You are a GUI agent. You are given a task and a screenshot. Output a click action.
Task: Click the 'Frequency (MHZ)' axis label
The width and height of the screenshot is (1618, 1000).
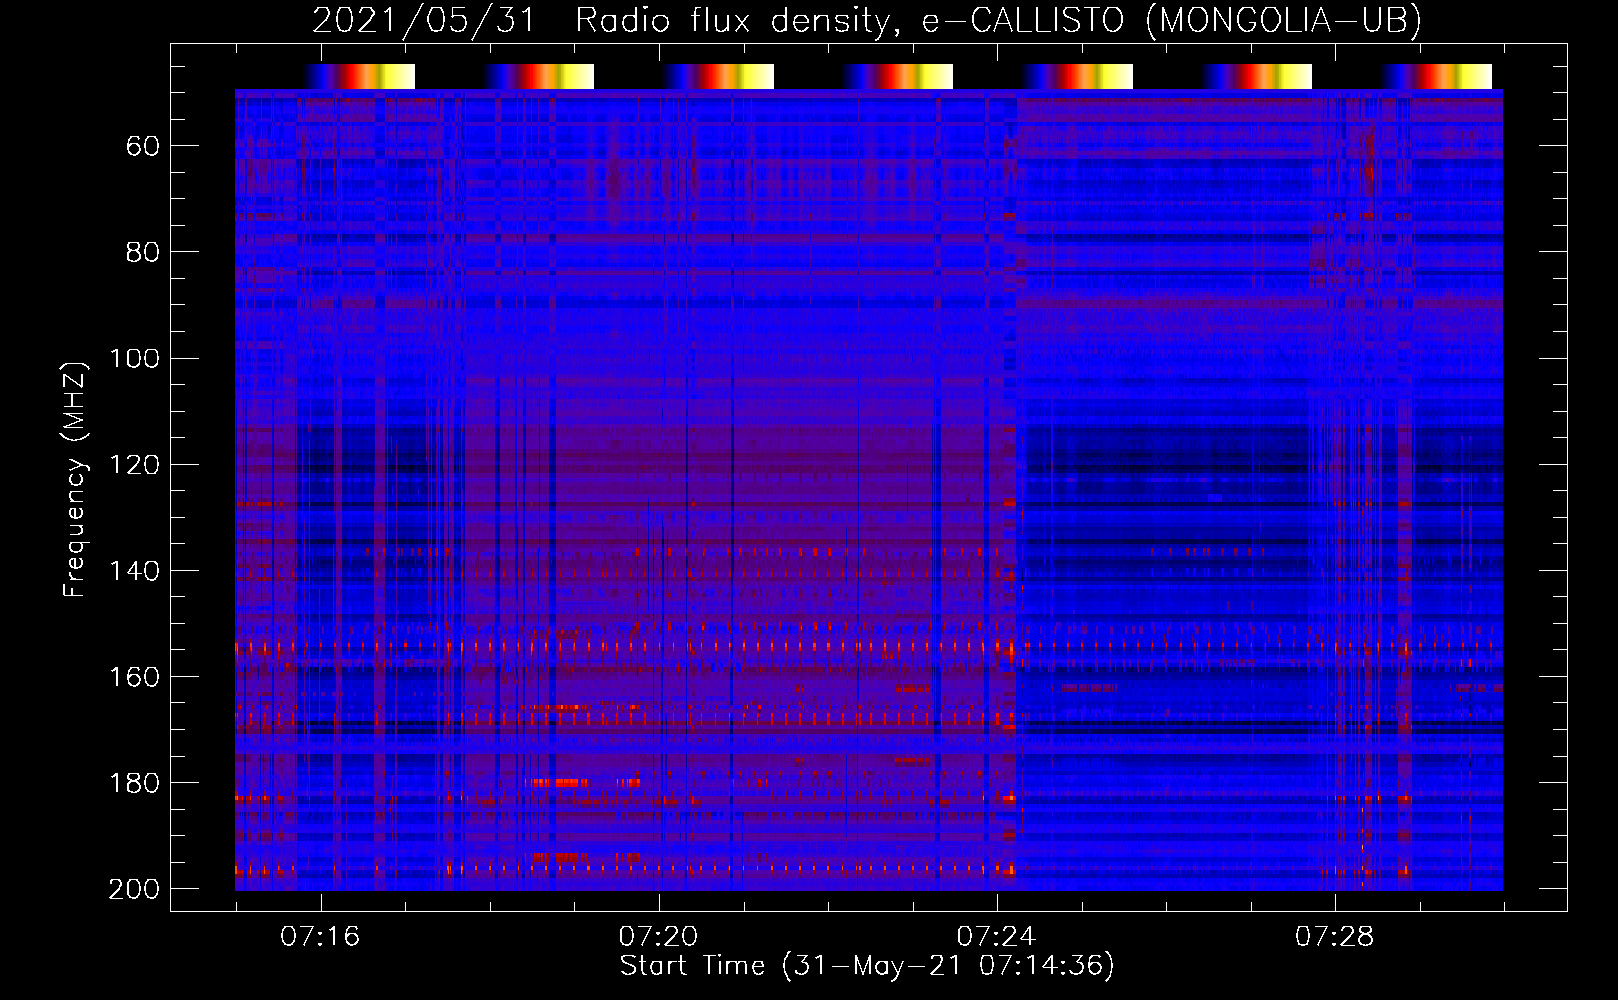(75, 480)
